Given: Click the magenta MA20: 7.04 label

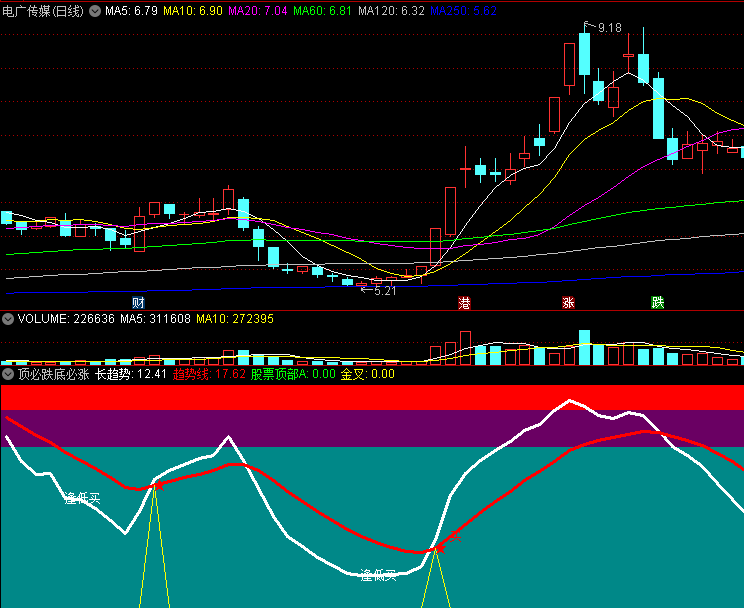Looking at the screenshot, I should click(x=258, y=11).
